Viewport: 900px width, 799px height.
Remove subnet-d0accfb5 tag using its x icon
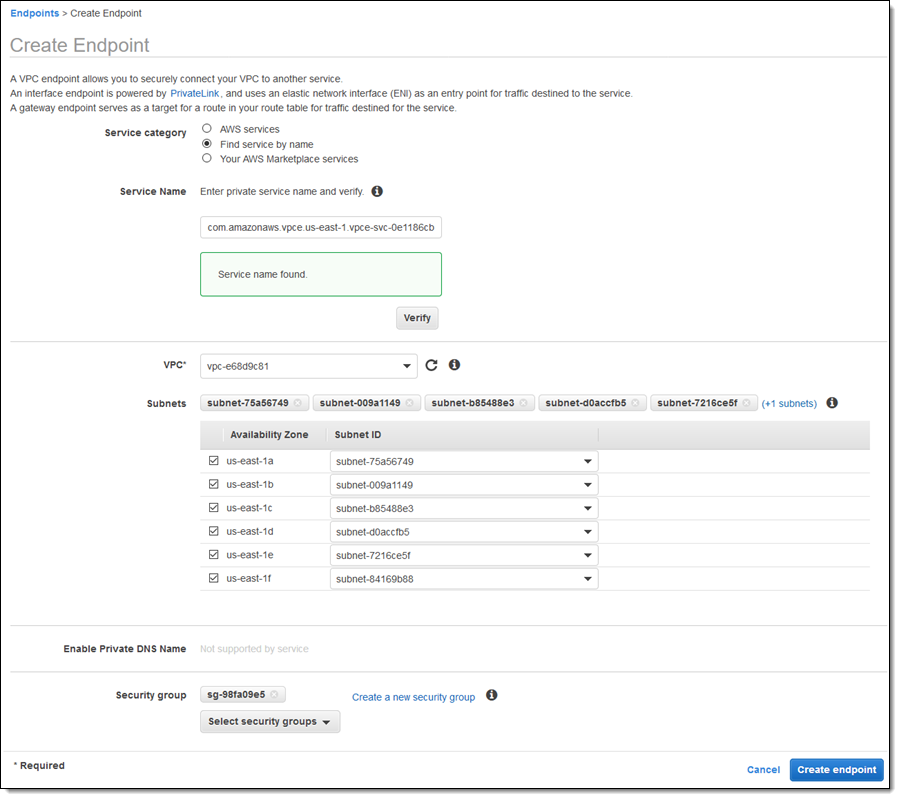635,404
